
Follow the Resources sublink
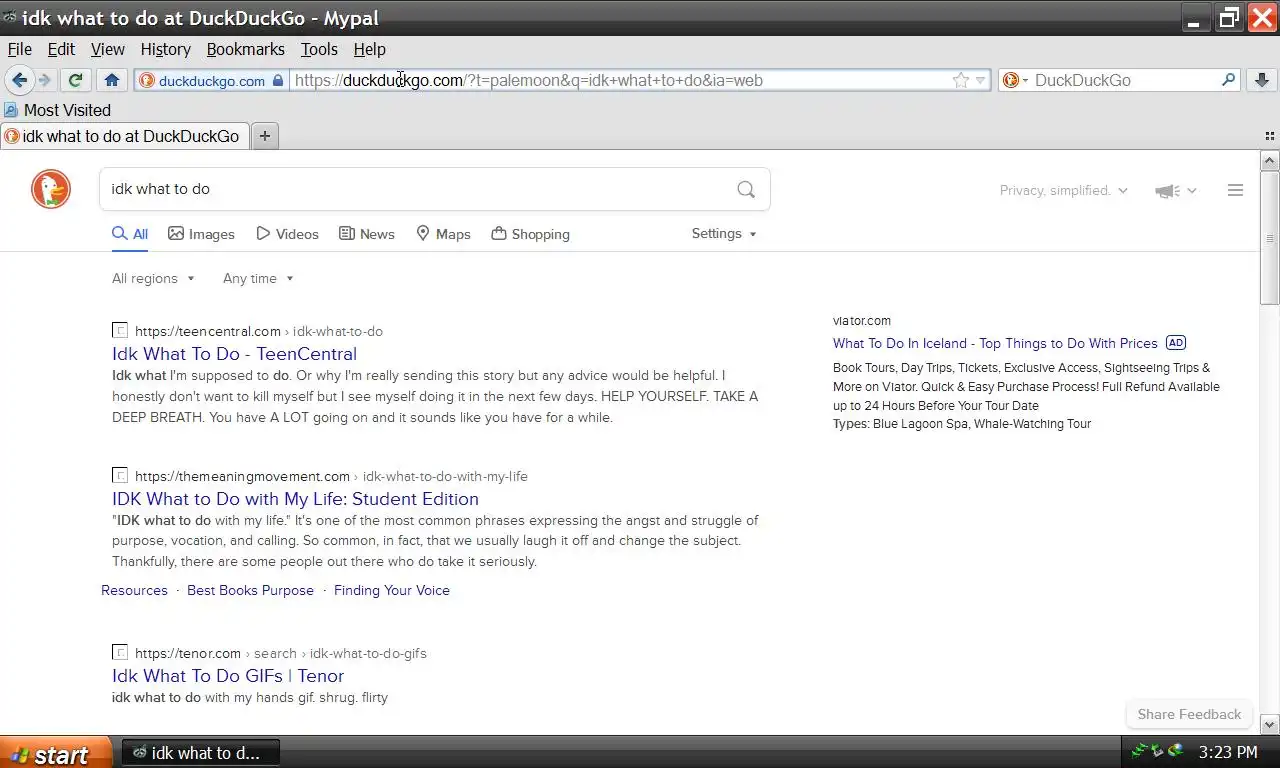pyautogui.click(x=134, y=590)
